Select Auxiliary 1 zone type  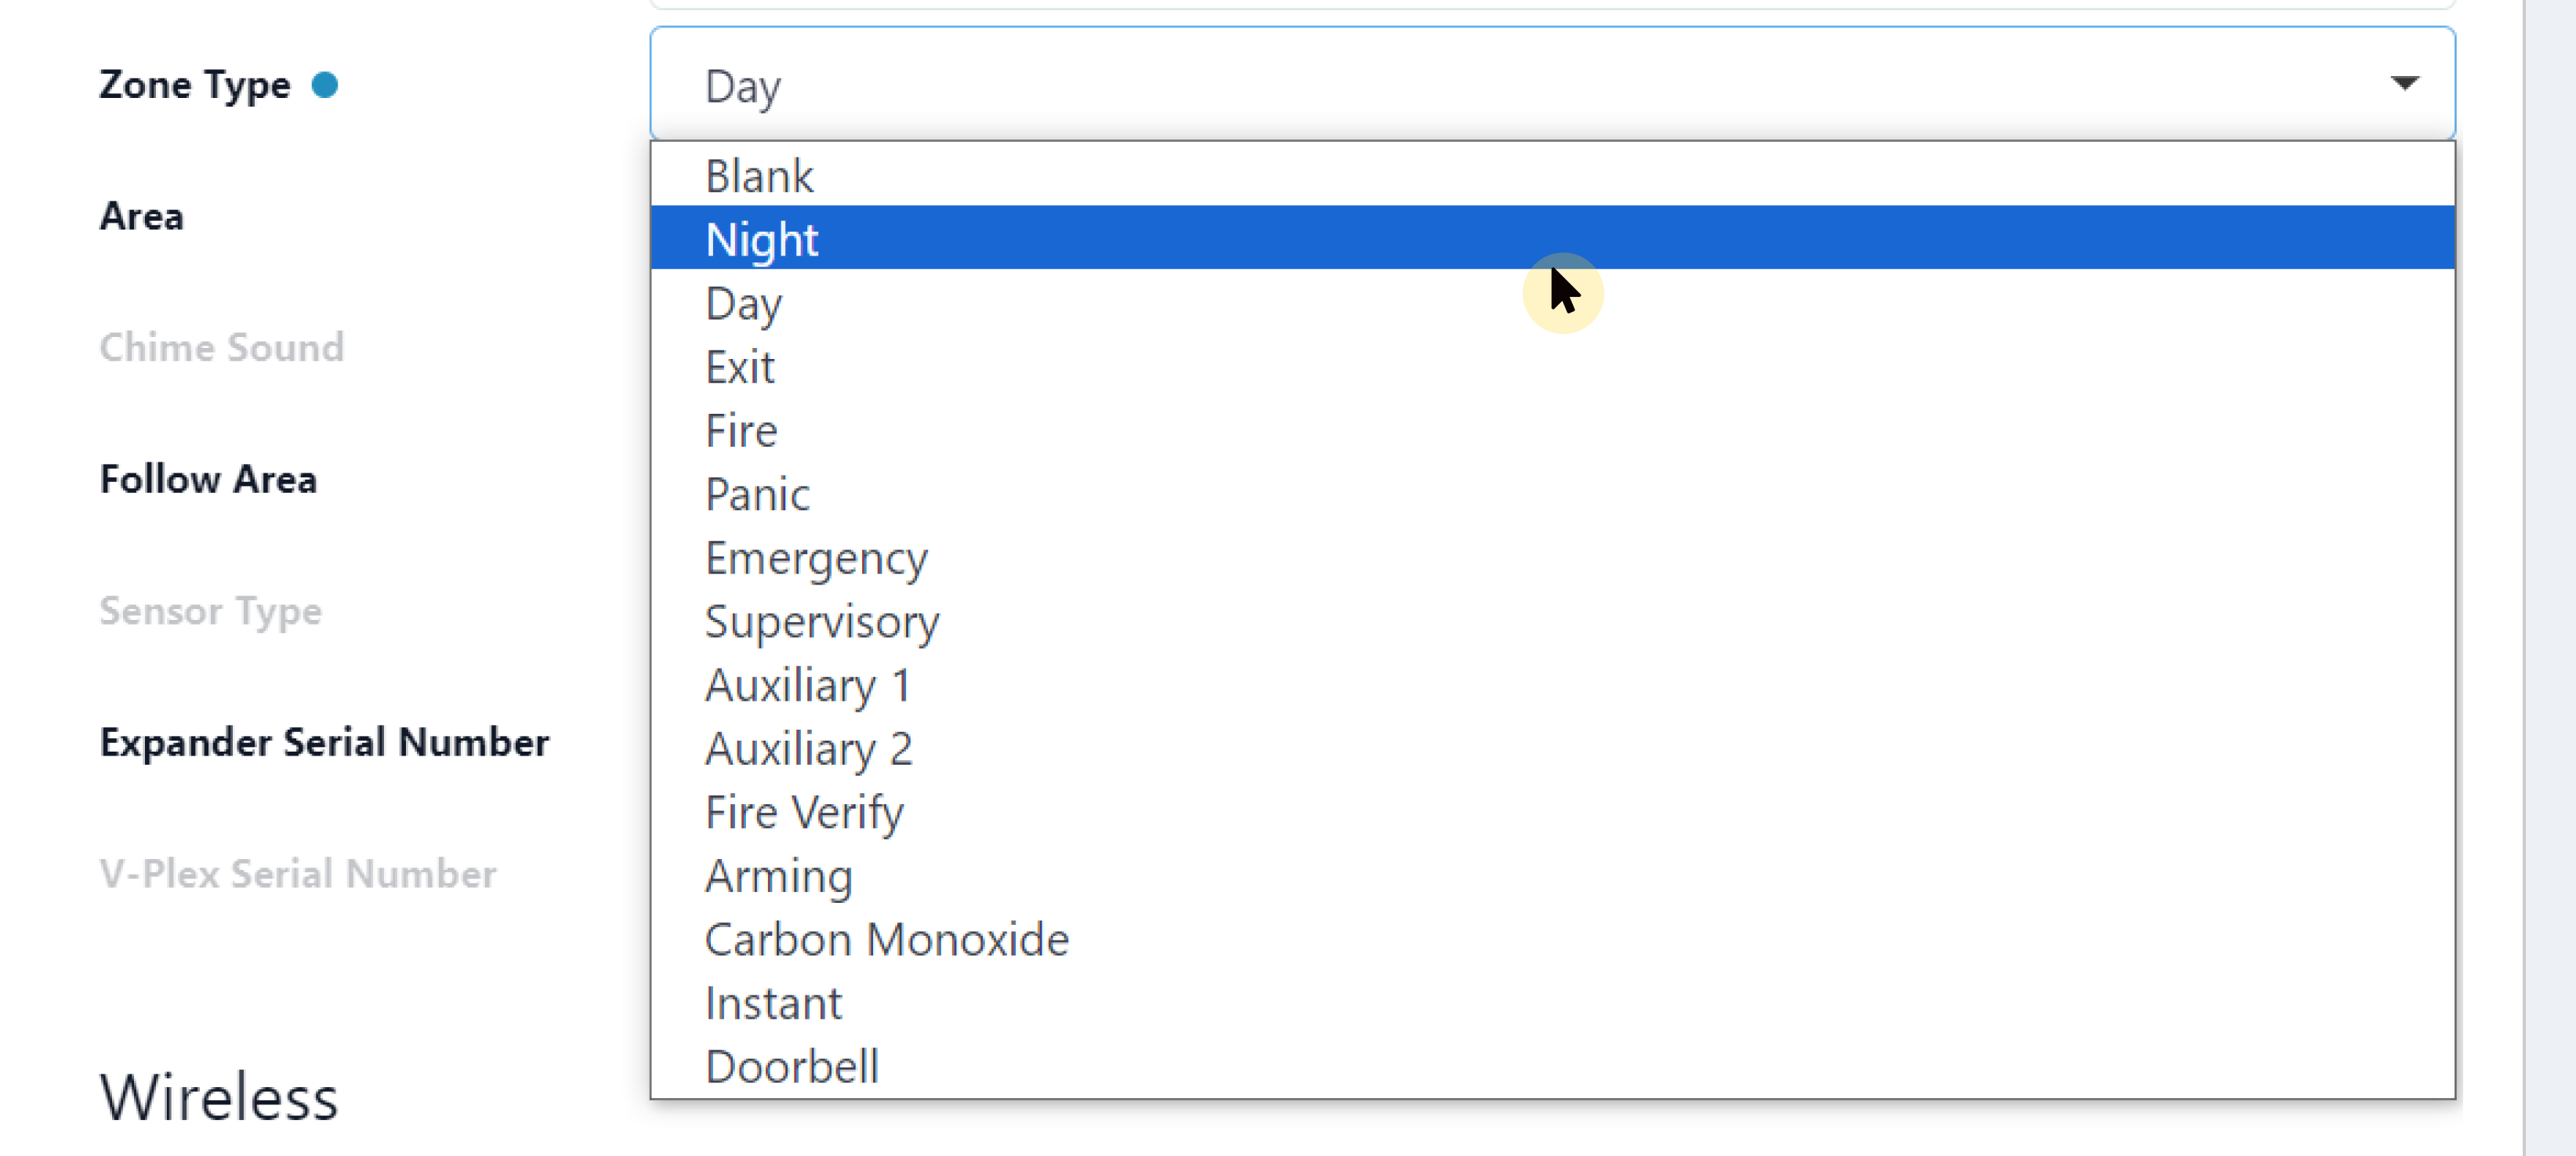coord(808,685)
